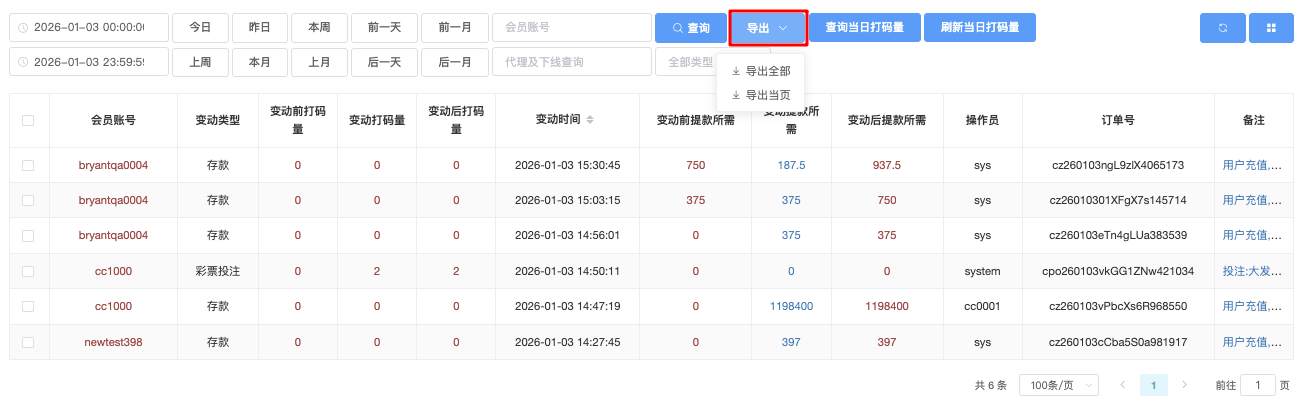Toggle the select-all checkbox in header

[28, 120]
